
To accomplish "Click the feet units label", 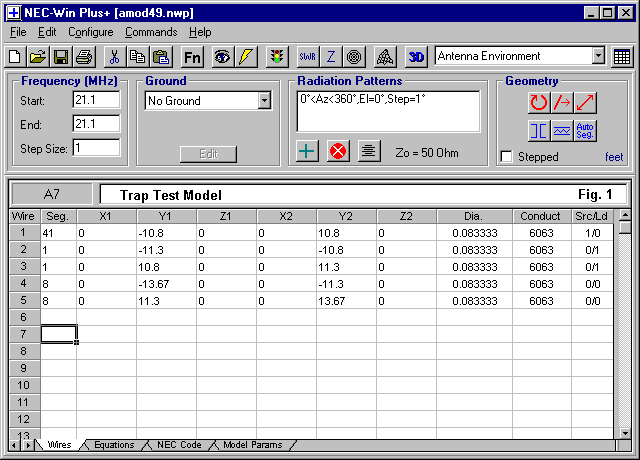I will (614, 157).
